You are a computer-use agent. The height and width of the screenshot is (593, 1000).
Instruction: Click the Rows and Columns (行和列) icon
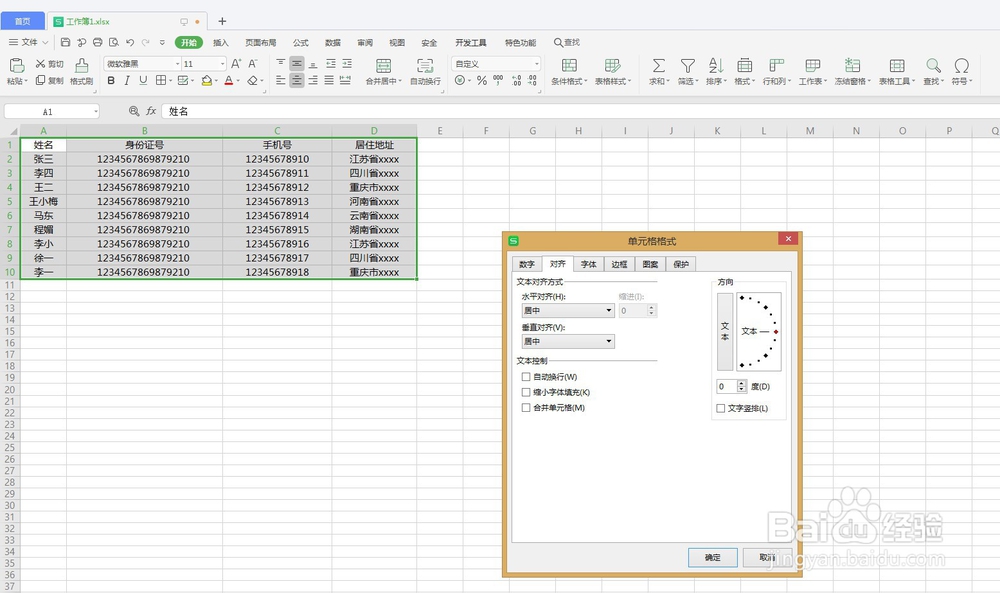(x=776, y=66)
